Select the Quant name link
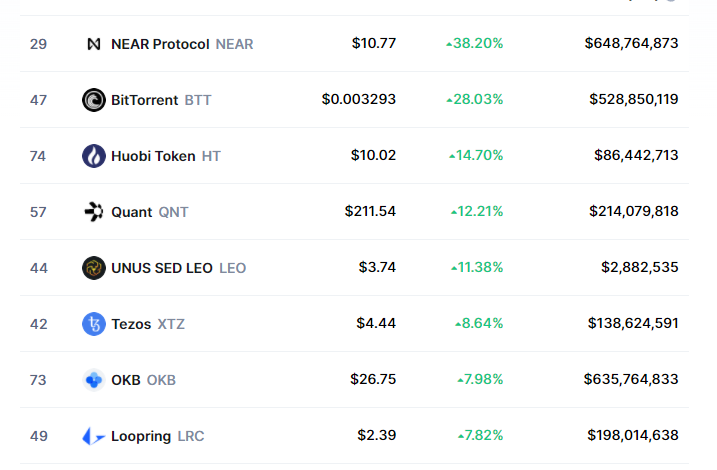 pos(132,212)
